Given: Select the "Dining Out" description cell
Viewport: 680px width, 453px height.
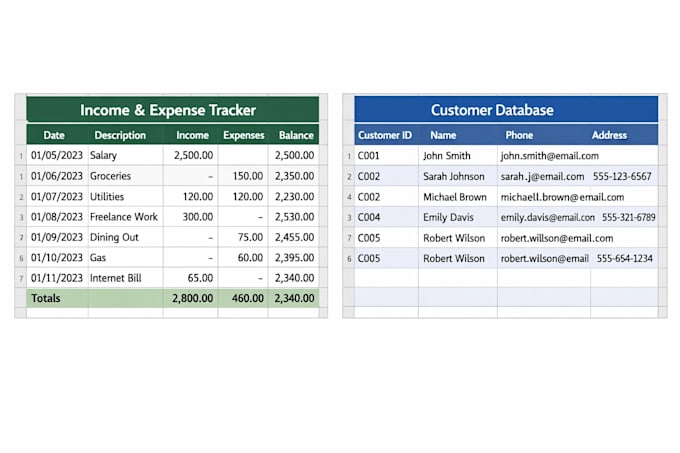Looking at the screenshot, I should click(114, 237).
